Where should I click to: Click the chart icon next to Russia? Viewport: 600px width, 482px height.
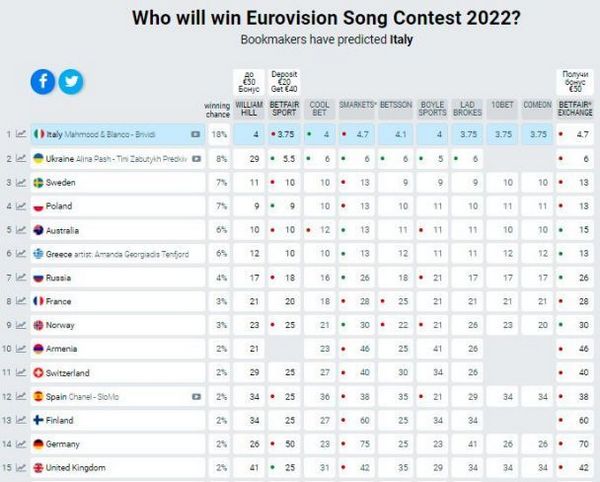[20, 277]
